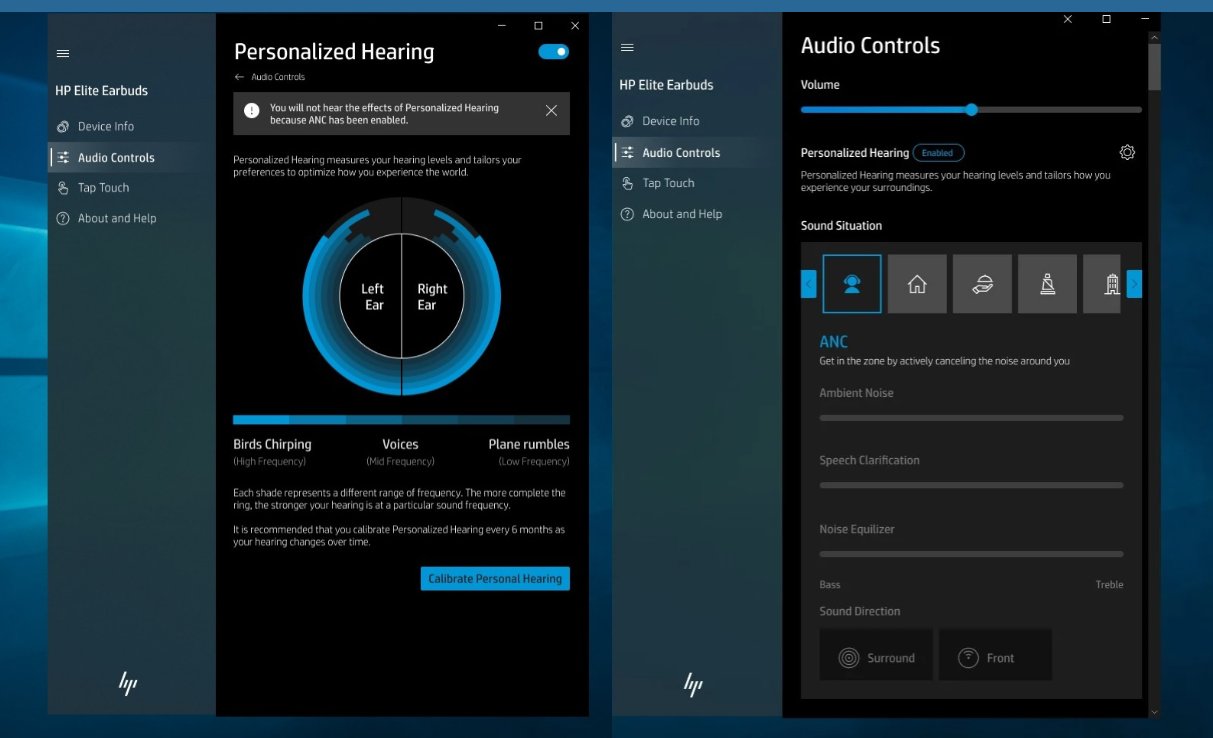Open About and Help in right window sidebar
Viewport: 1213px width, 738px height.
pos(696,214)
